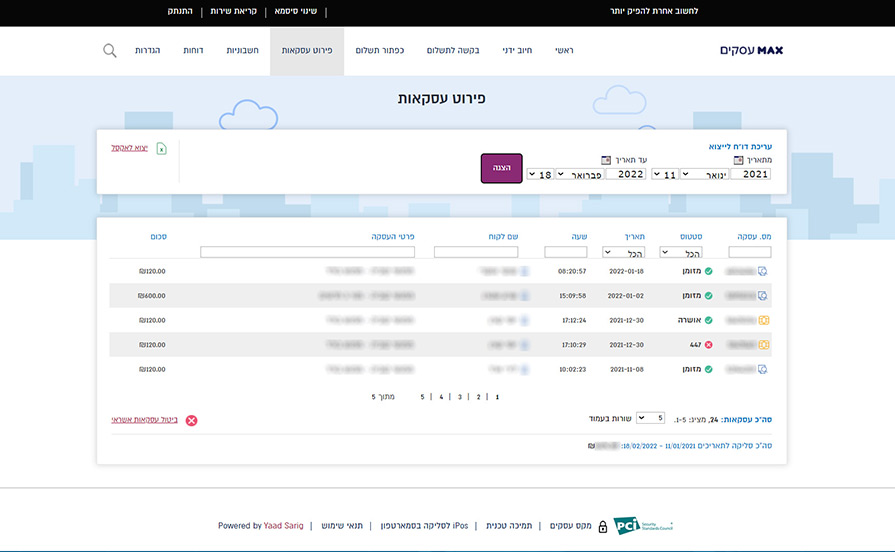Screen dimensions: 895x552
Task: Click the פרטי העסקה filter input field
Action: pyautogui.click(x=307, y=252)
